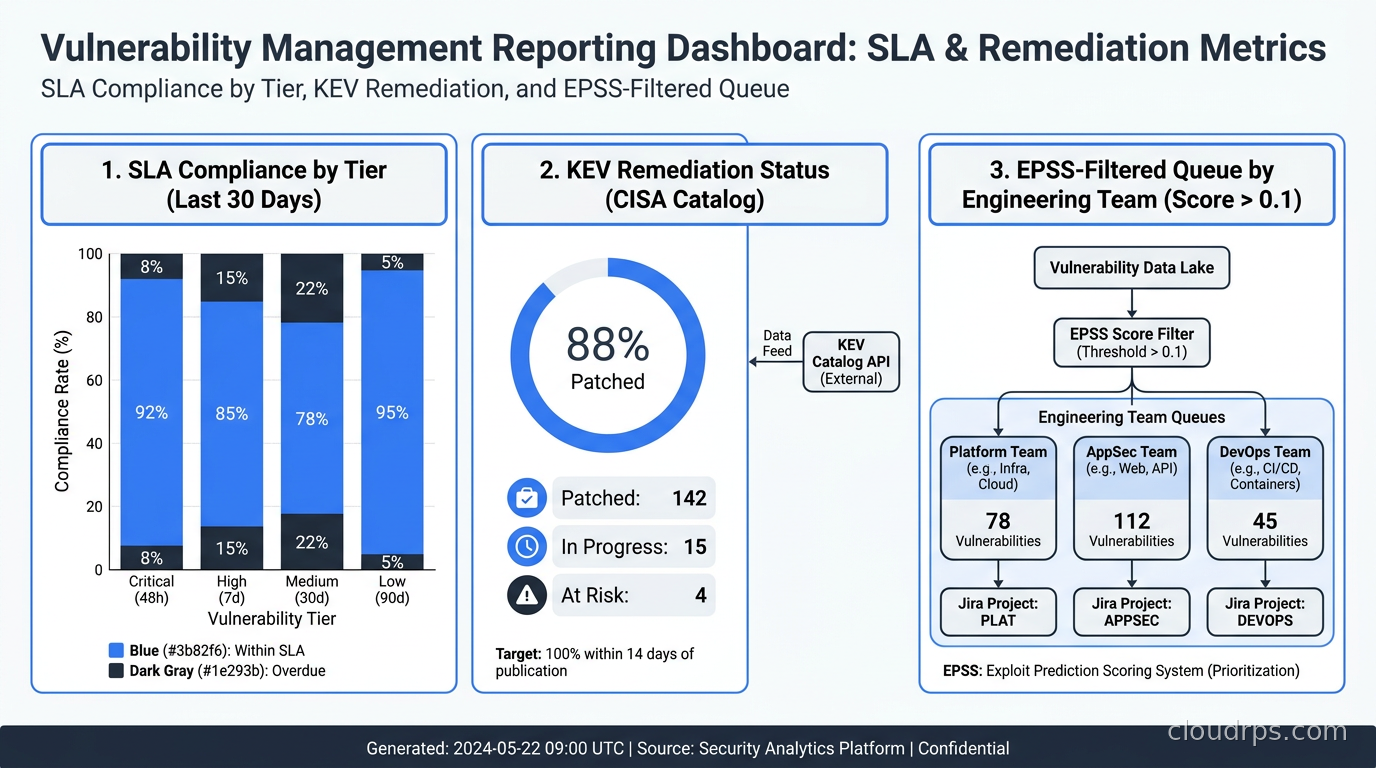Click the Data Feed arrow label
Image resolution: width=1376 pixels, height=768 pixels.
[x=777, y=343]
